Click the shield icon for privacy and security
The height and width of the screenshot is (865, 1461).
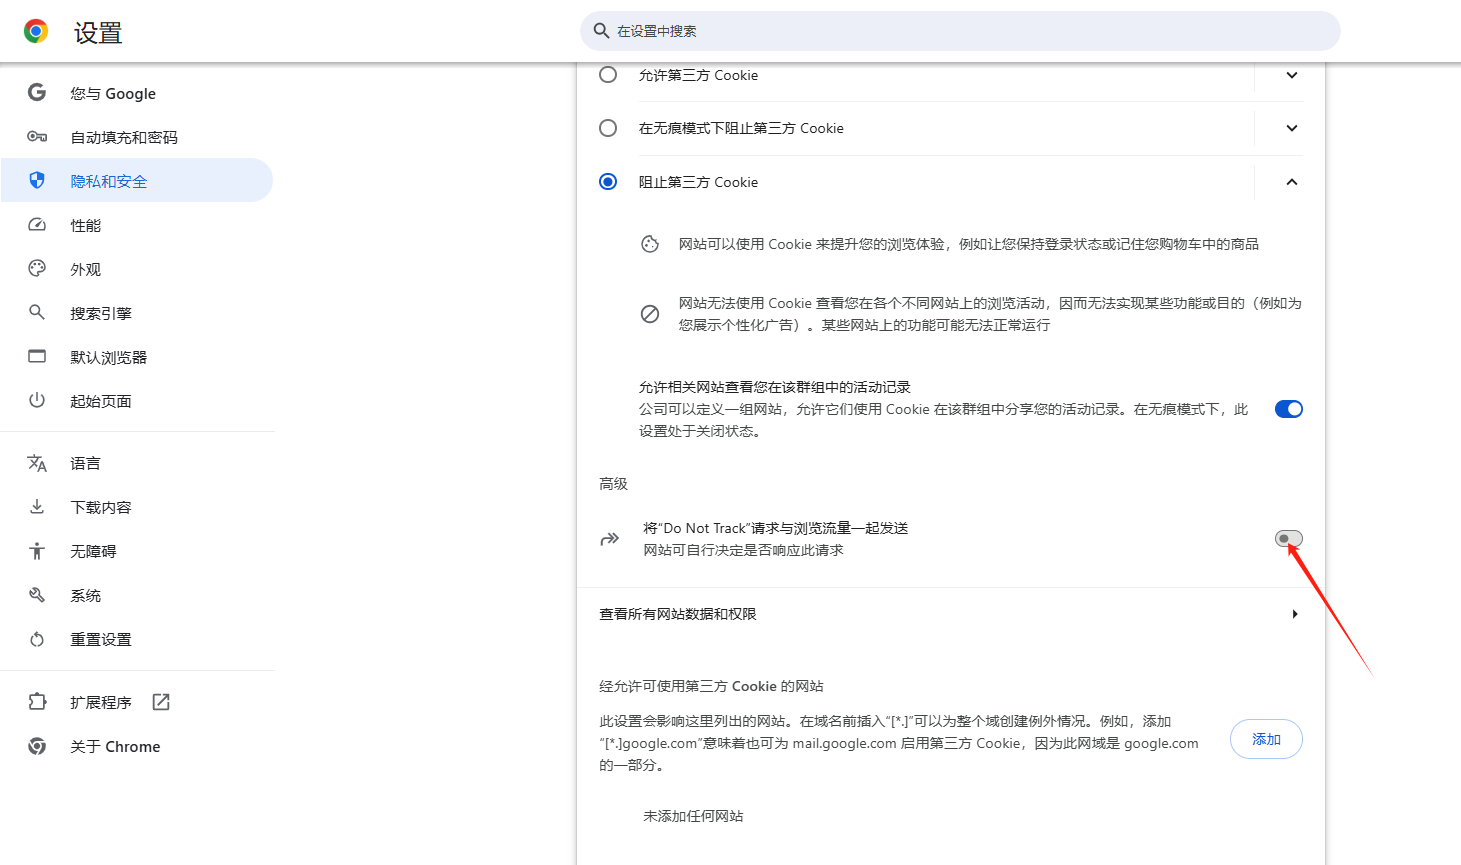[37, 180]
